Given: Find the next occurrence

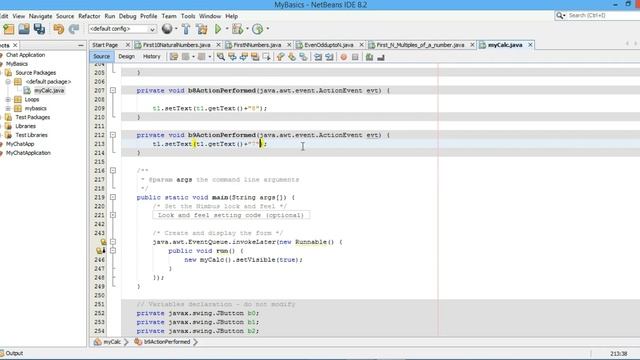Looking at the screenshot, I should pos(244,57).
